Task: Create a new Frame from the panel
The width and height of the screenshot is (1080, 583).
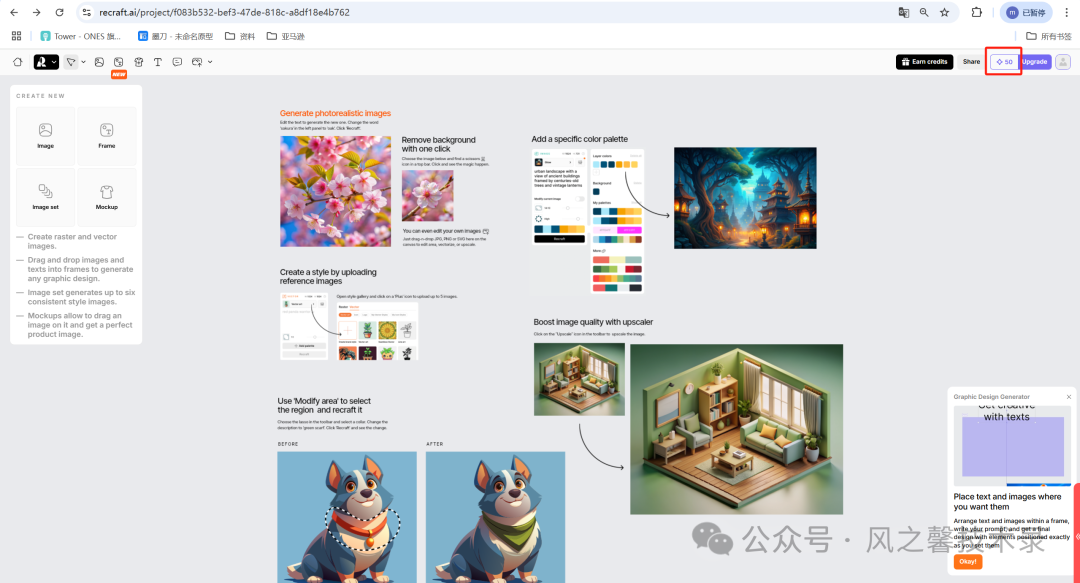Action: tap(107, 136)
